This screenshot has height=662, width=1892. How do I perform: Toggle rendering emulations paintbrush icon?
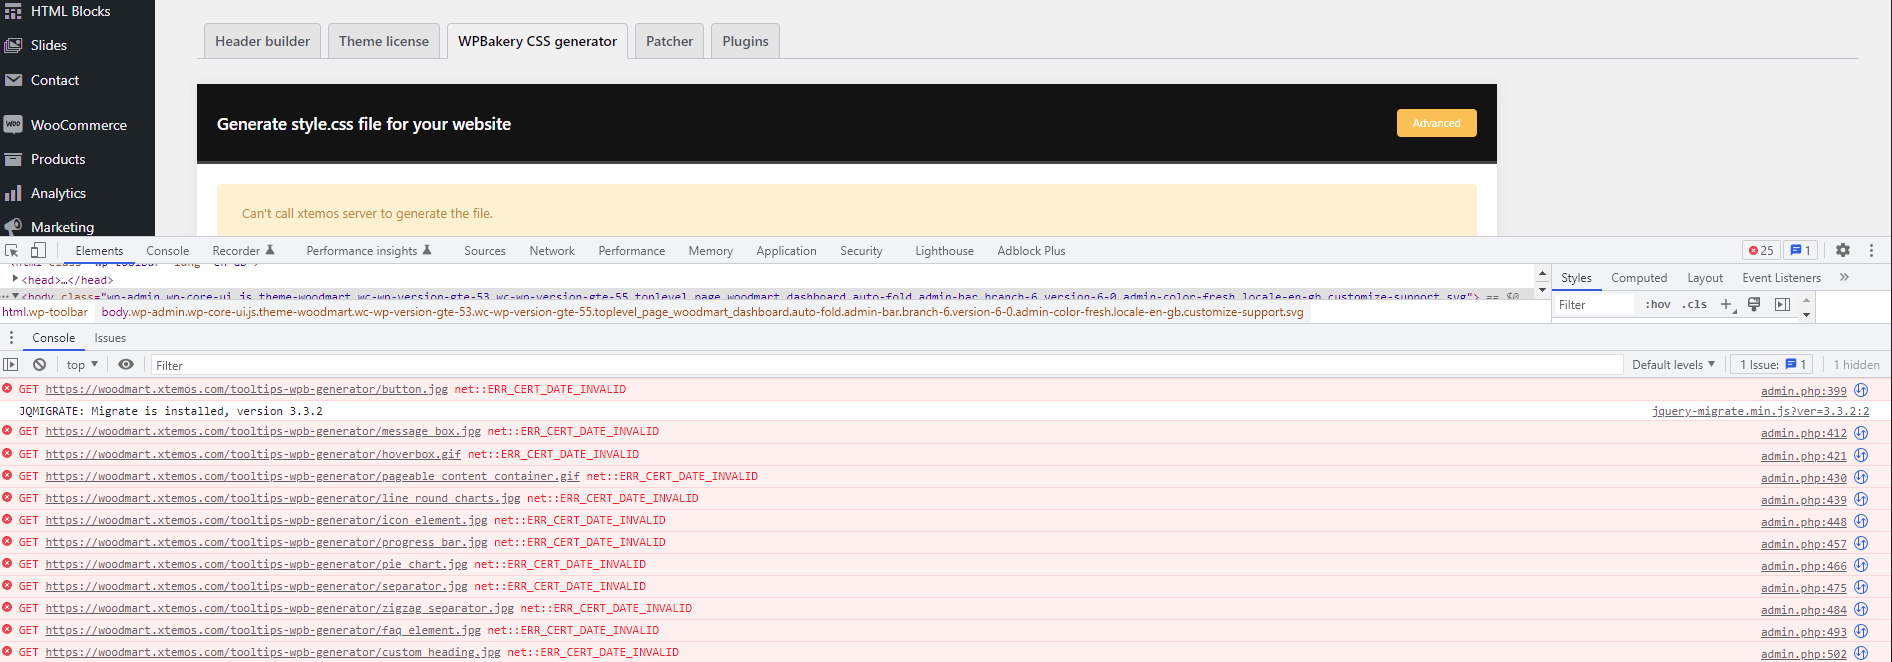tap(1754, 304)
